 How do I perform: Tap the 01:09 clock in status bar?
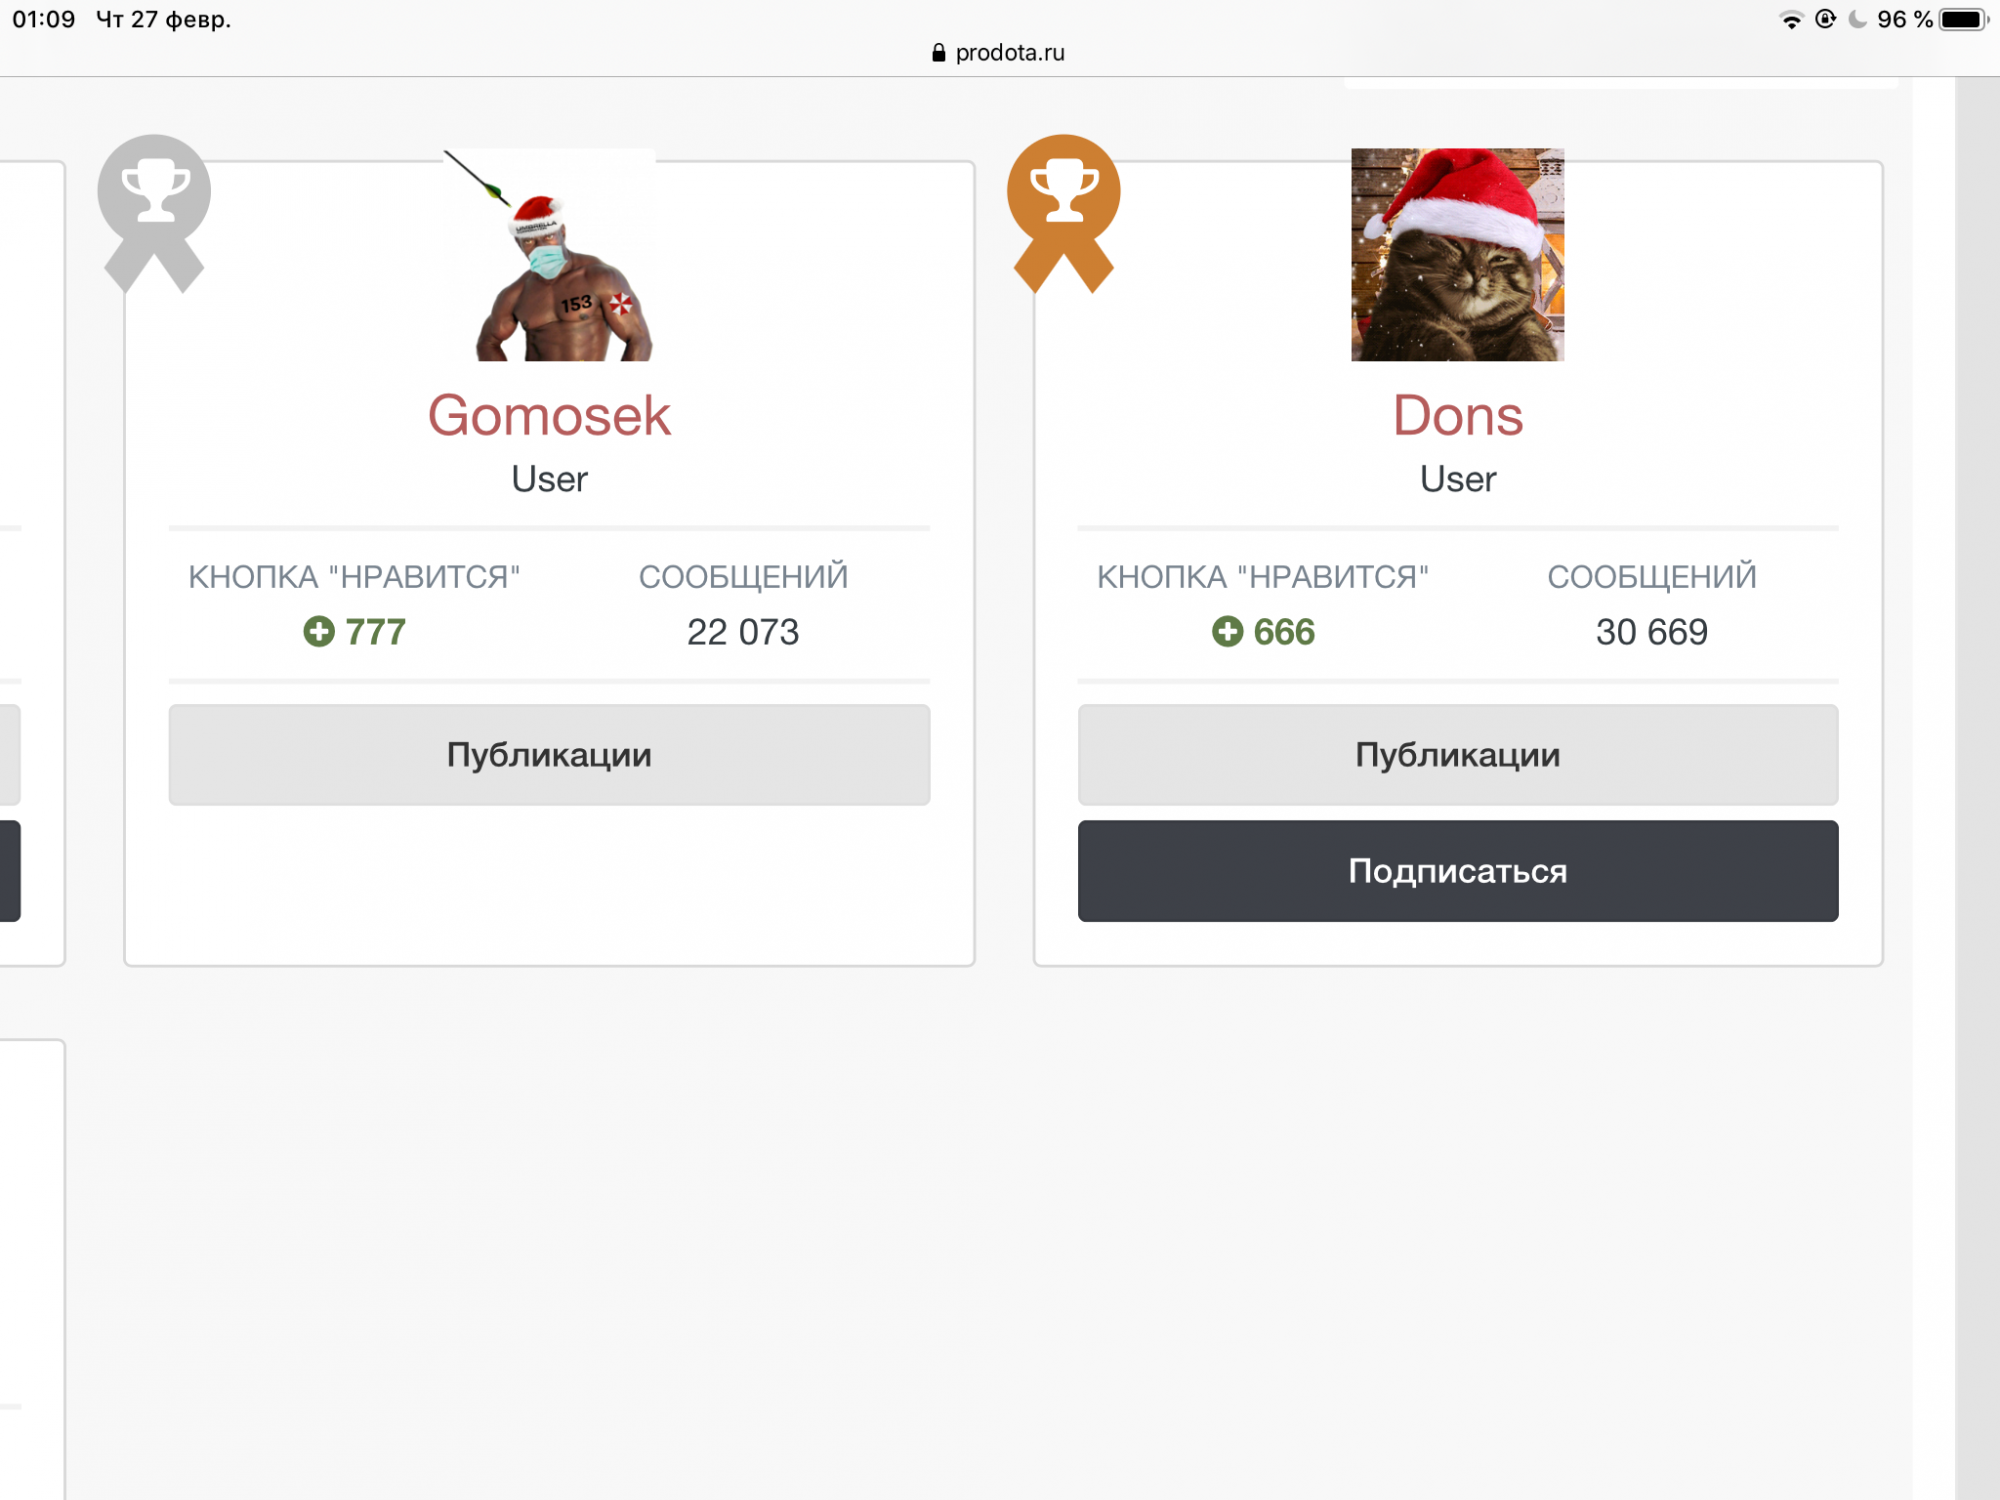tap(44, 20)
